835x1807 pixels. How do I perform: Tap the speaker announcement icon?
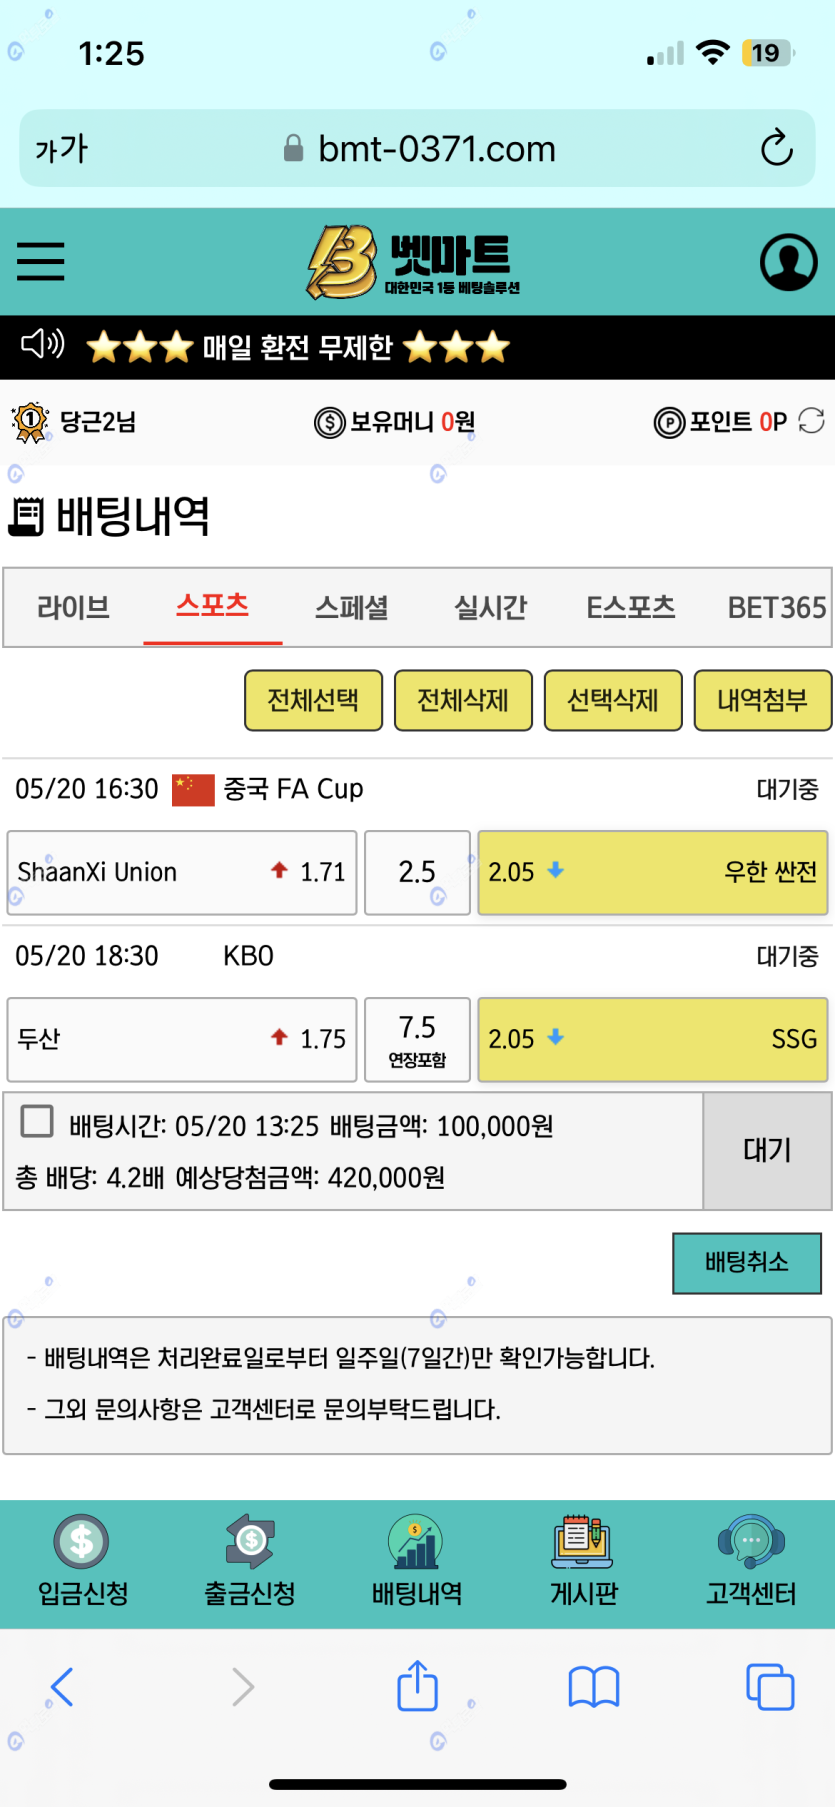pyautogui.click(x=42, y=346)
